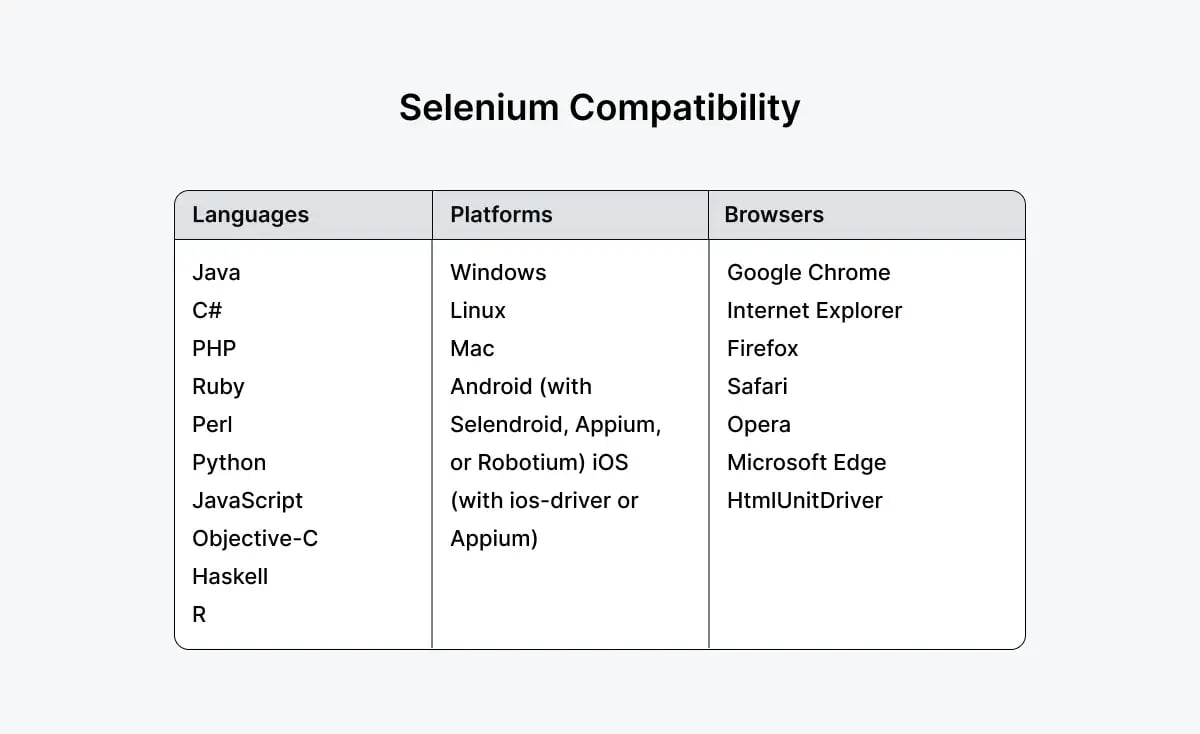Click the Firefox browser entry
Viewport: 1200px width, 734px height.
(762, 349)
